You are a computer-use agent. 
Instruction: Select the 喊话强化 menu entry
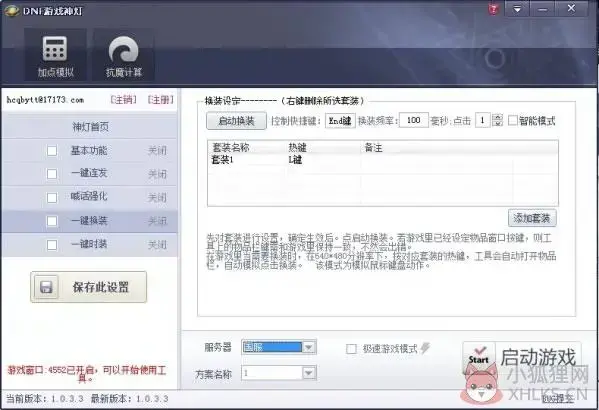89,196
